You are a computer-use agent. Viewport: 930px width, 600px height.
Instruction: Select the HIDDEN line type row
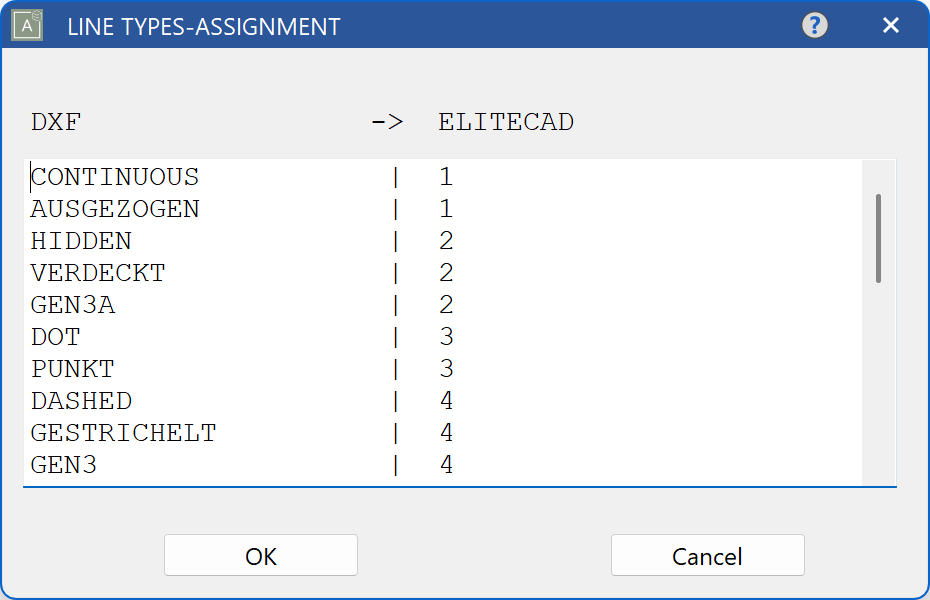click(x=80, y=241)
